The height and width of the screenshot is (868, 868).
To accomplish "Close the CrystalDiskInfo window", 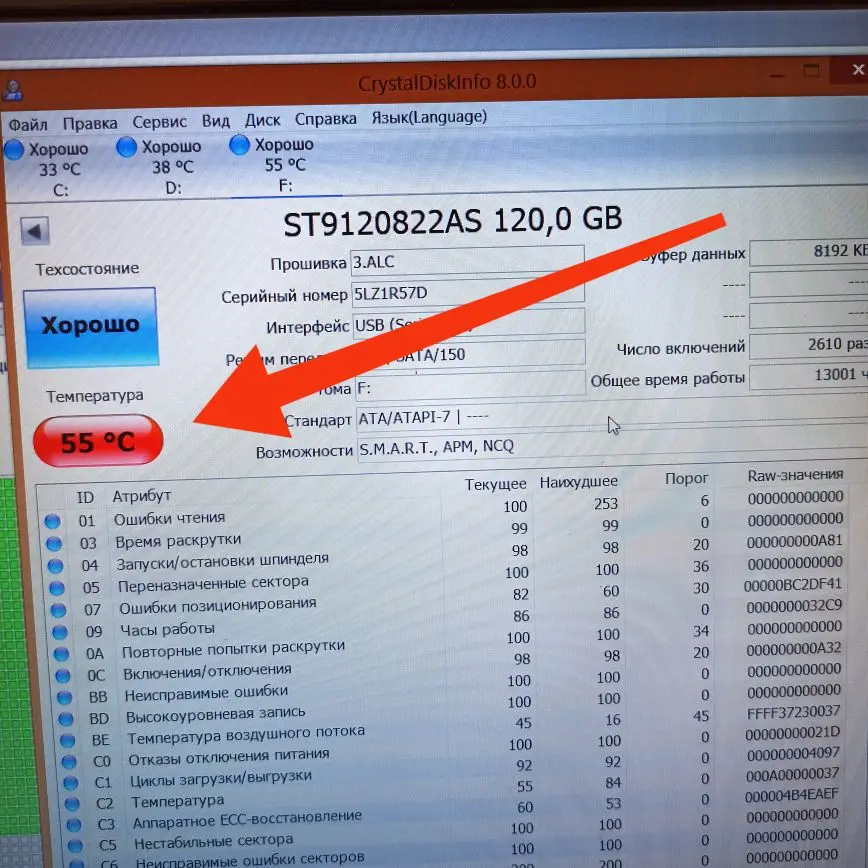I will click(857, 70).
